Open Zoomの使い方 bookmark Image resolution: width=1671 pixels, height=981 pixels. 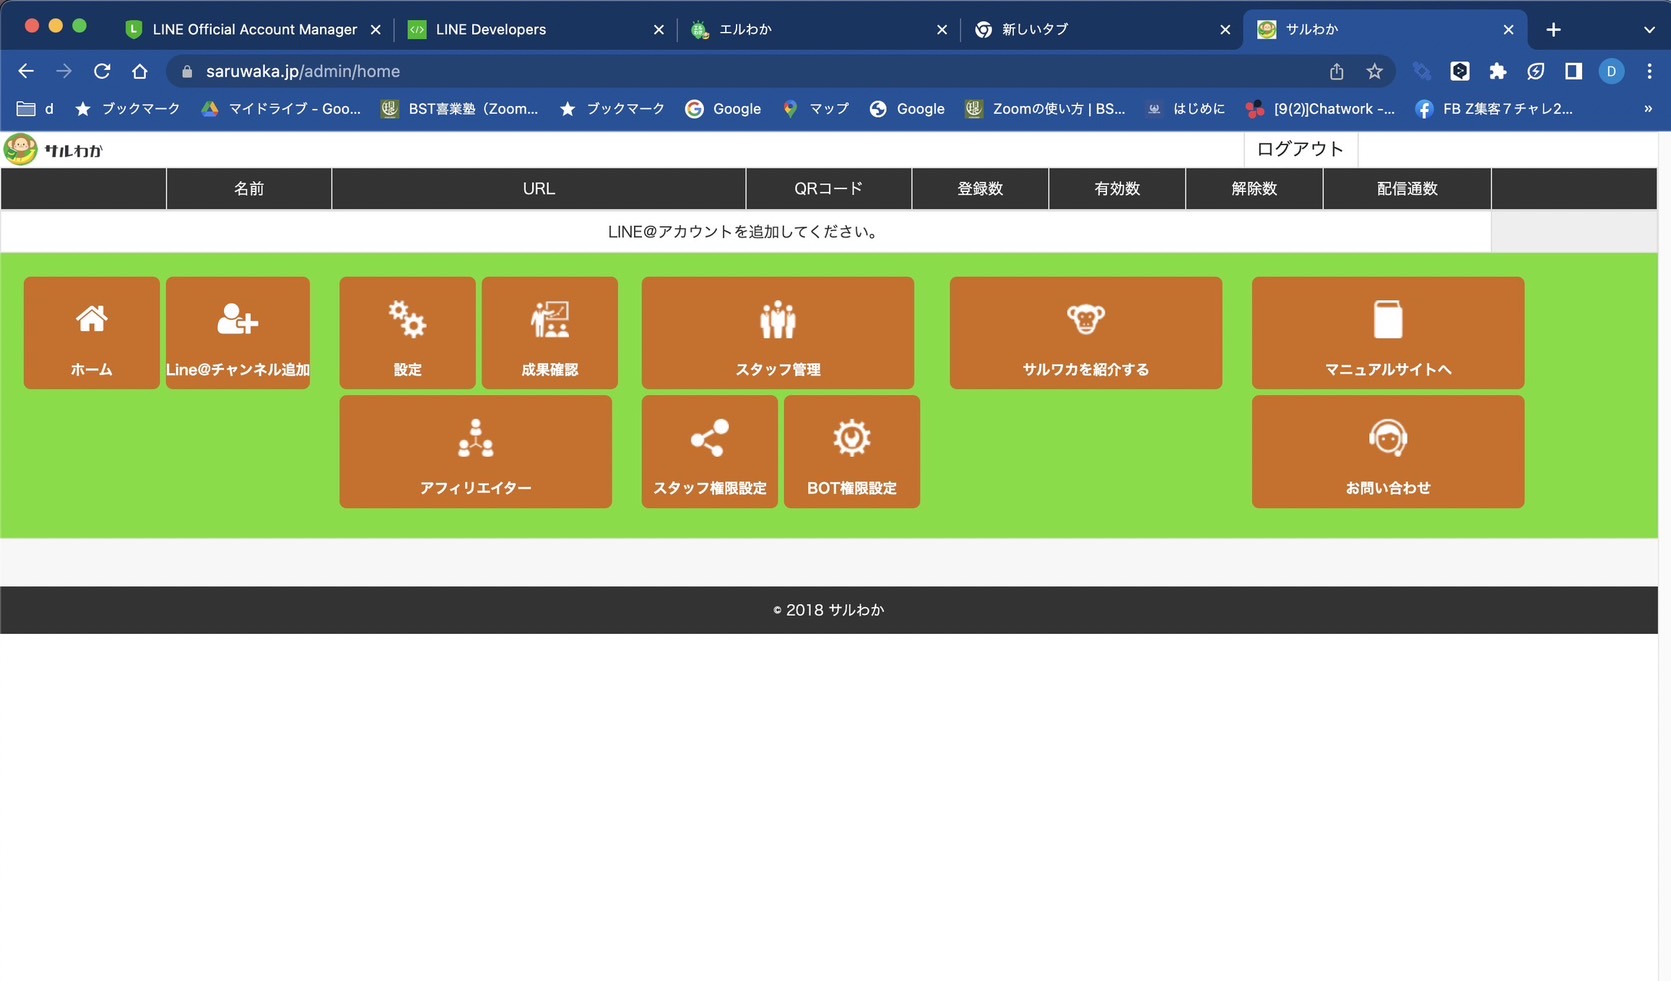1045,109
